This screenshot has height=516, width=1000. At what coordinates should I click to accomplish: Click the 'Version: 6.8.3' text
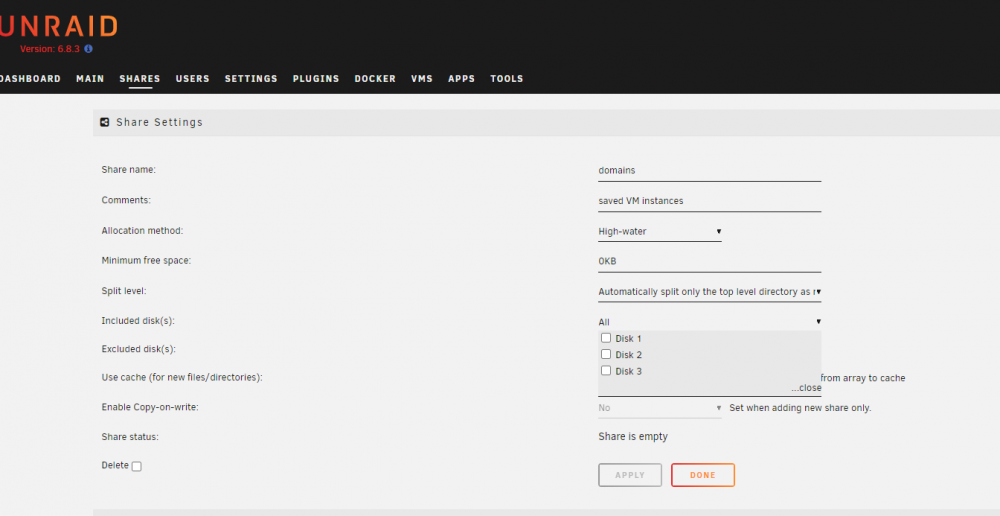(x=50, y=49)
